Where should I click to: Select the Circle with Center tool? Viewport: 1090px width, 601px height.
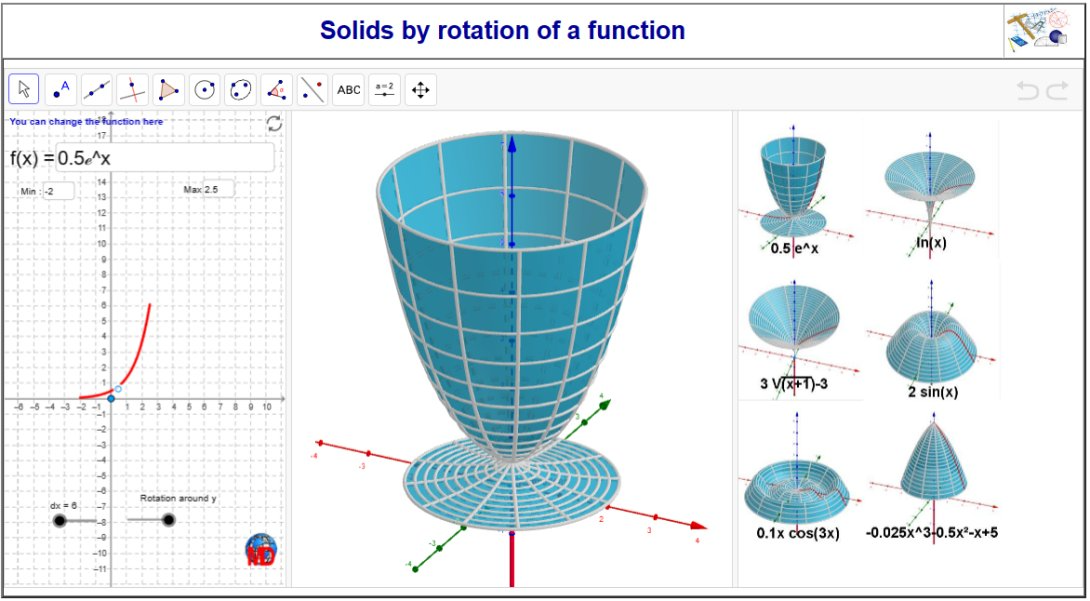[203, 88]
